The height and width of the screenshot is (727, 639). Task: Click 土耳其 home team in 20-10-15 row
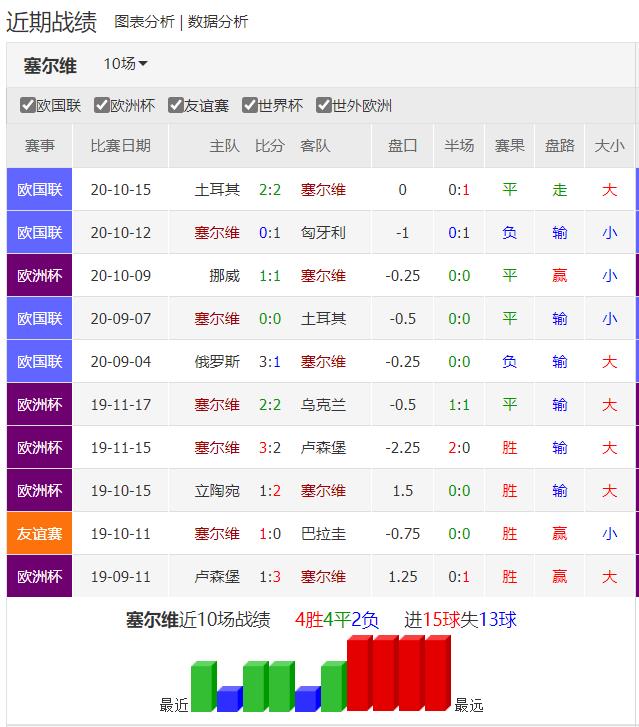pyautogui.click(x=217, y=190)
